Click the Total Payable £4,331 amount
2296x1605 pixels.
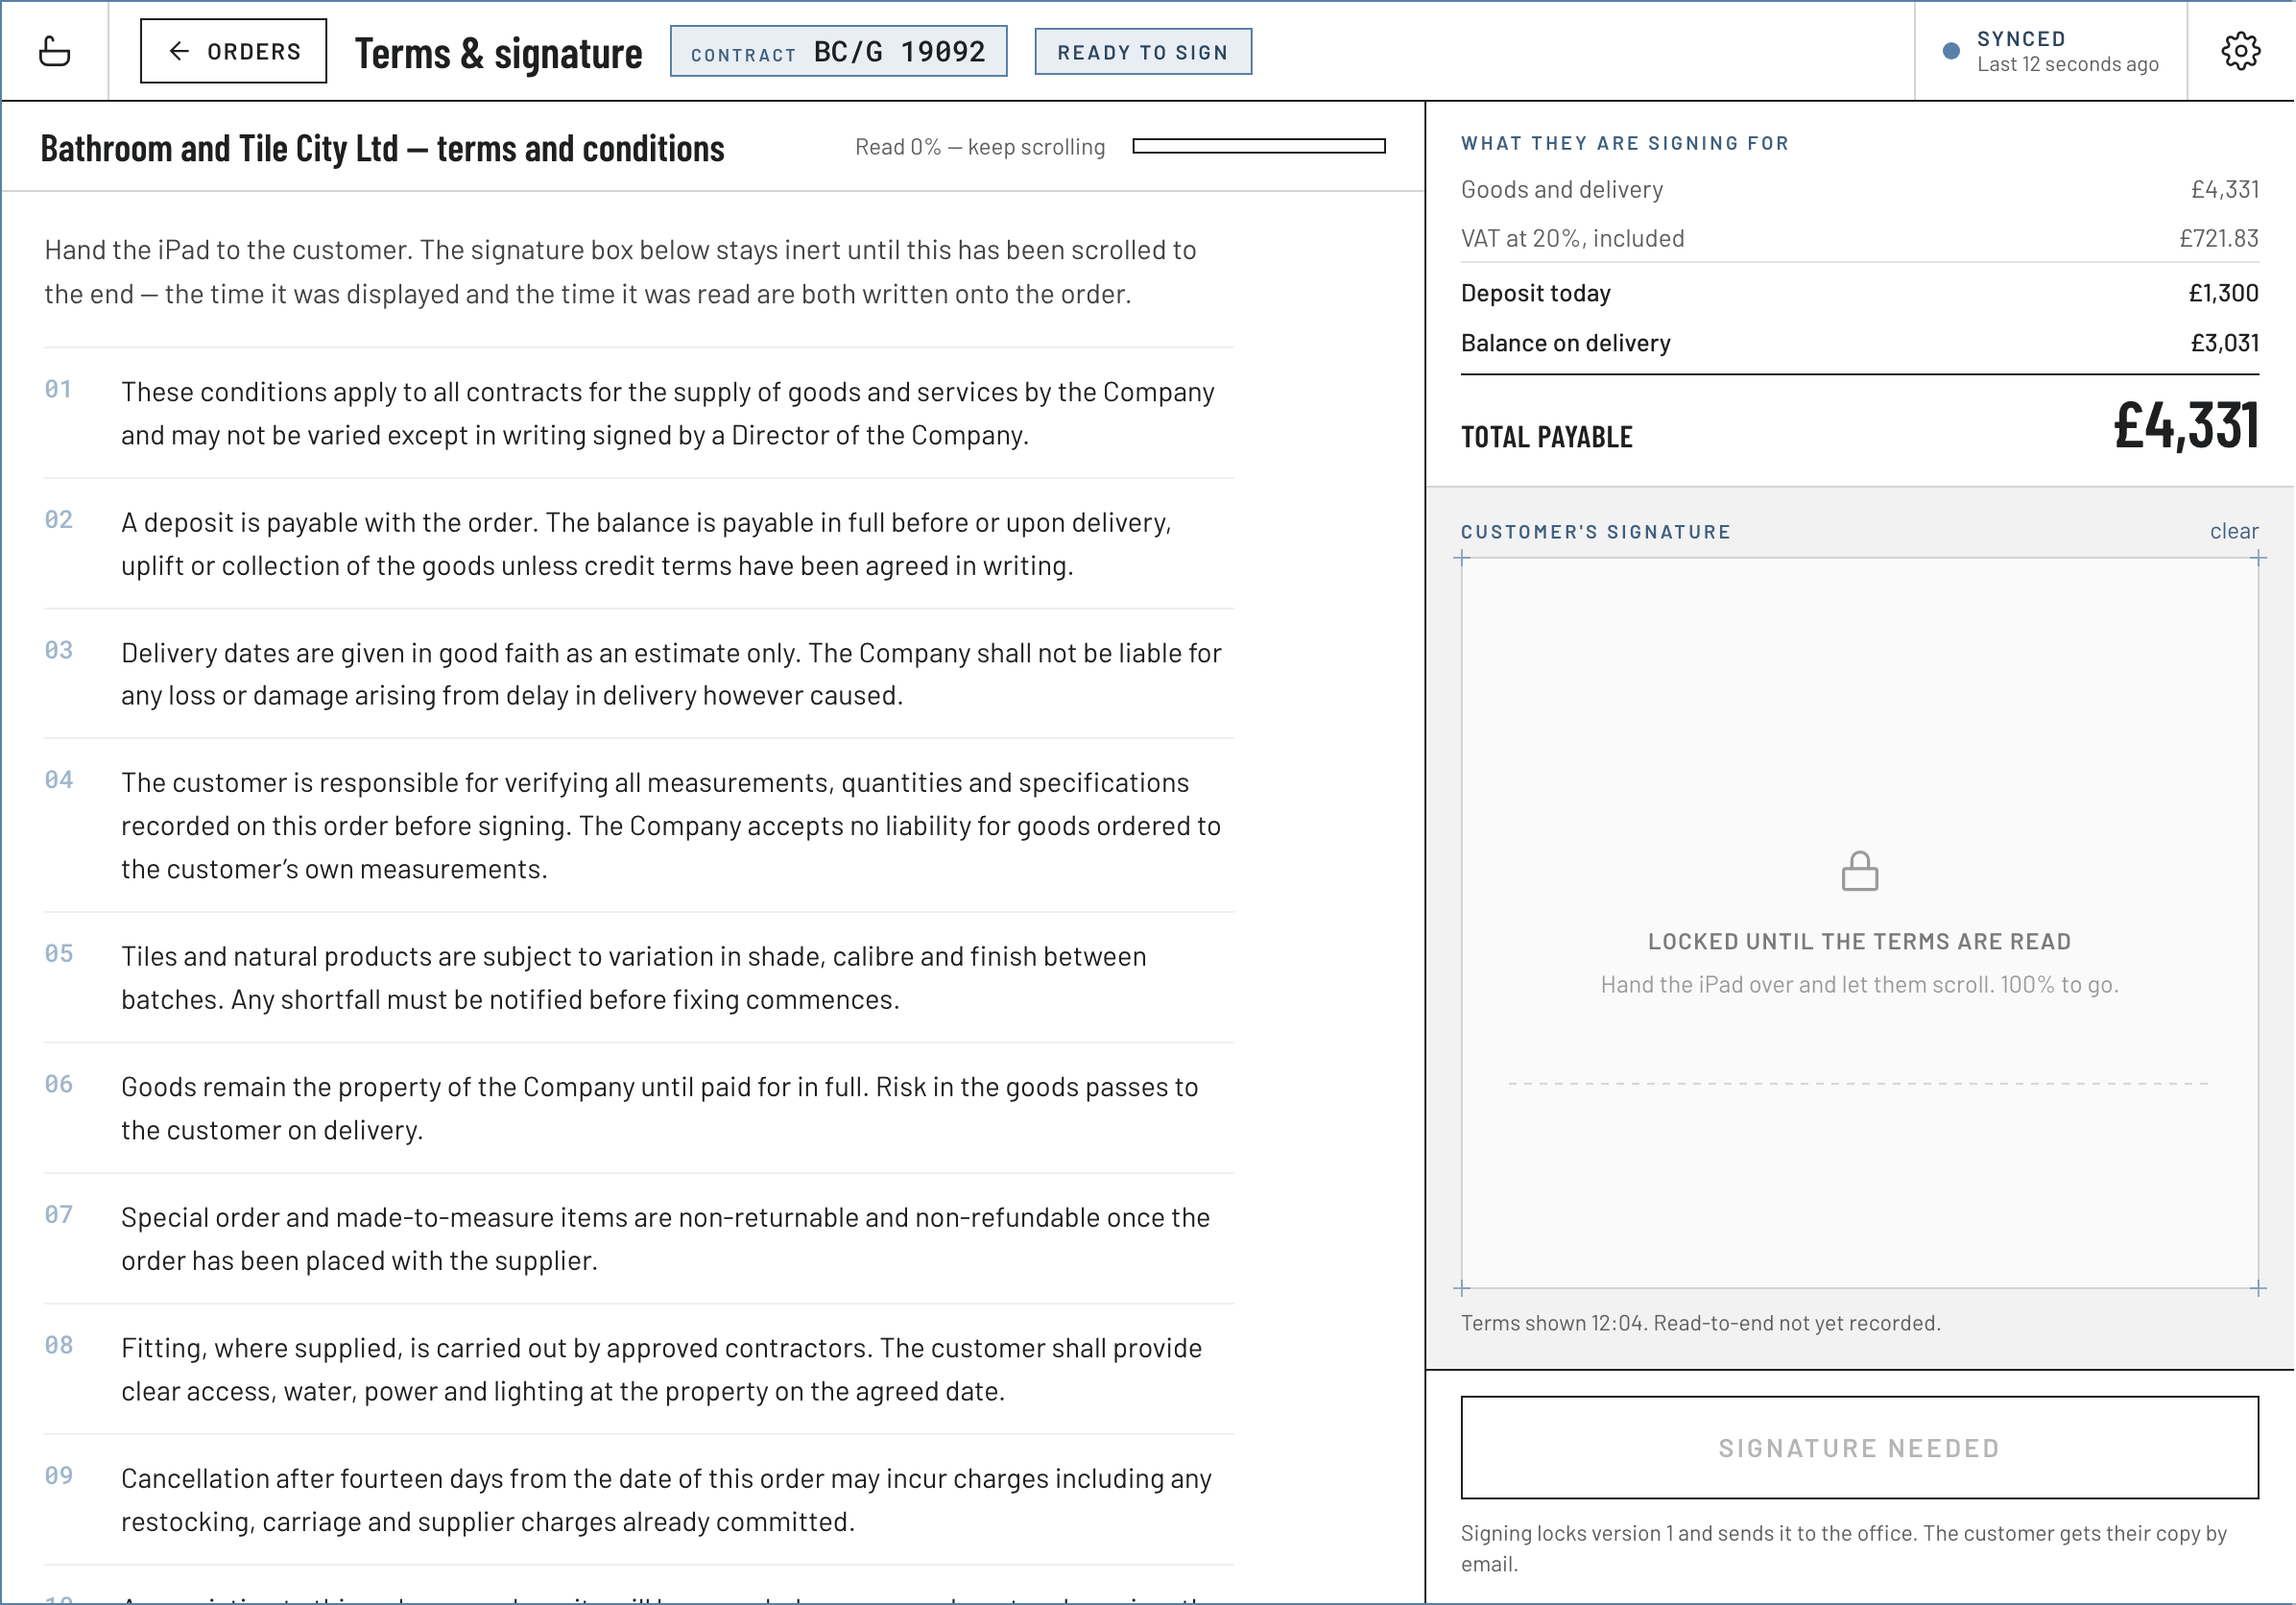coord(2186,425)
